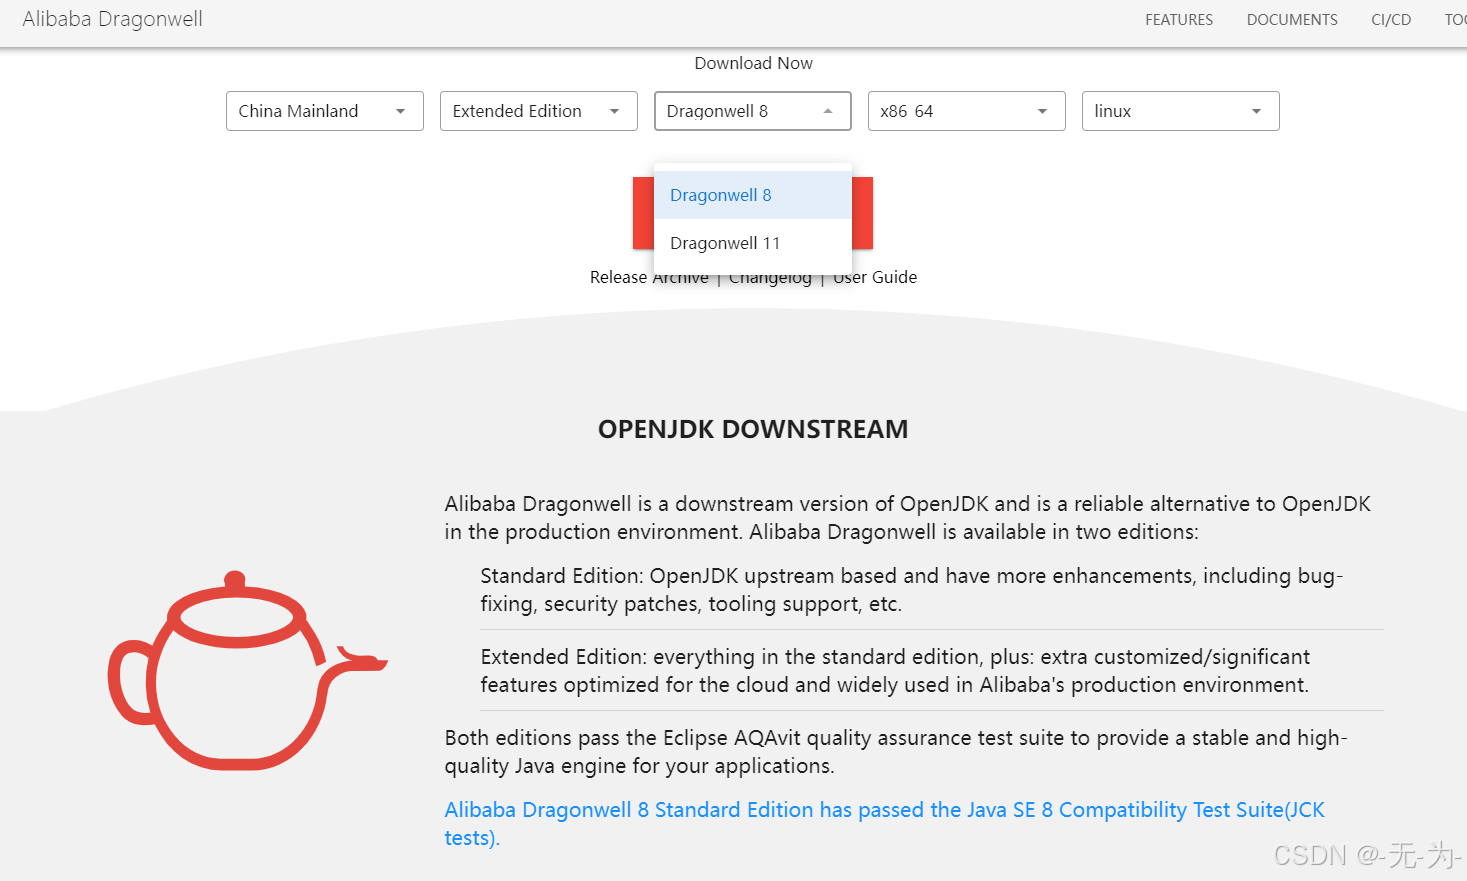Image resolution: width=1467 pixels, height=881 pixels.
Task: Open the Extended Edition dropdown
Action: [x=538, y=111]
